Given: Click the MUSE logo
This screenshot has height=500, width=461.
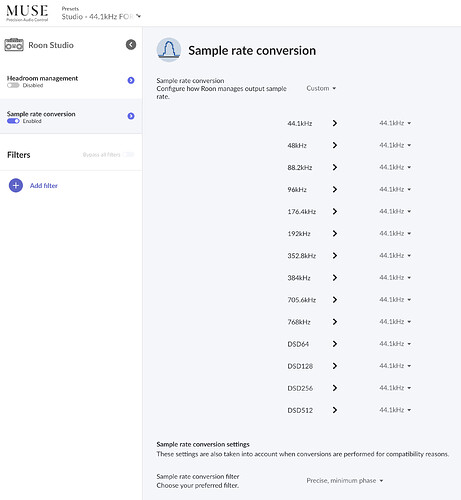Looking at the screenshot, I should pyautogui.click(x=27, y=13).
